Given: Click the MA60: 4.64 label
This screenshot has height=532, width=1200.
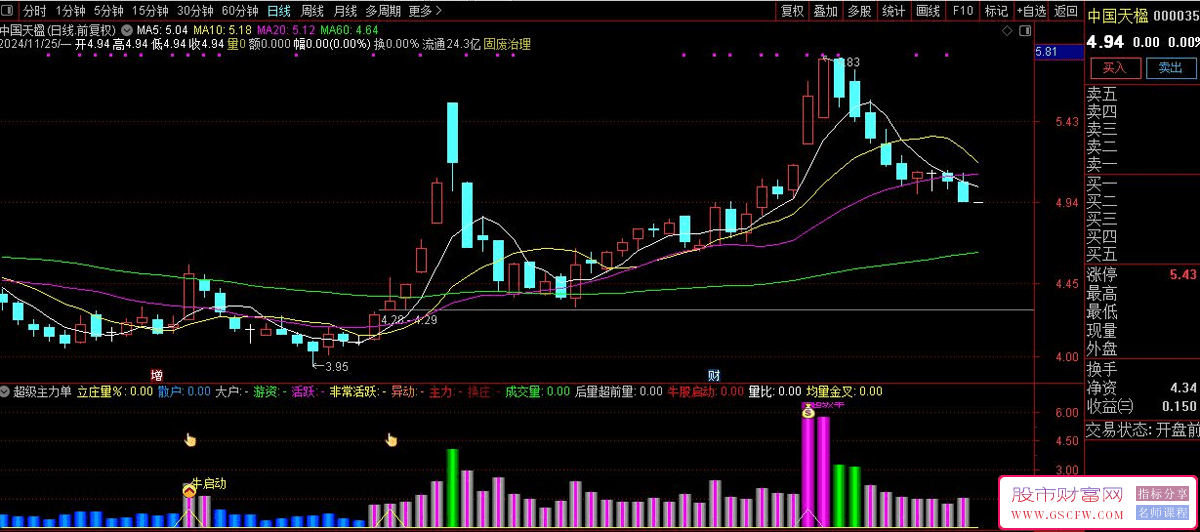Looking at the screenshot, I should point(348,31).
